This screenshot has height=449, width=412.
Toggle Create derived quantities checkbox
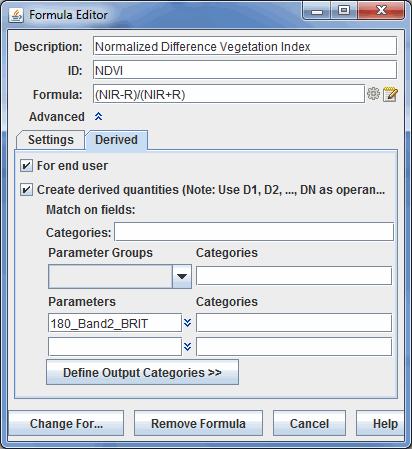[26, 190]
